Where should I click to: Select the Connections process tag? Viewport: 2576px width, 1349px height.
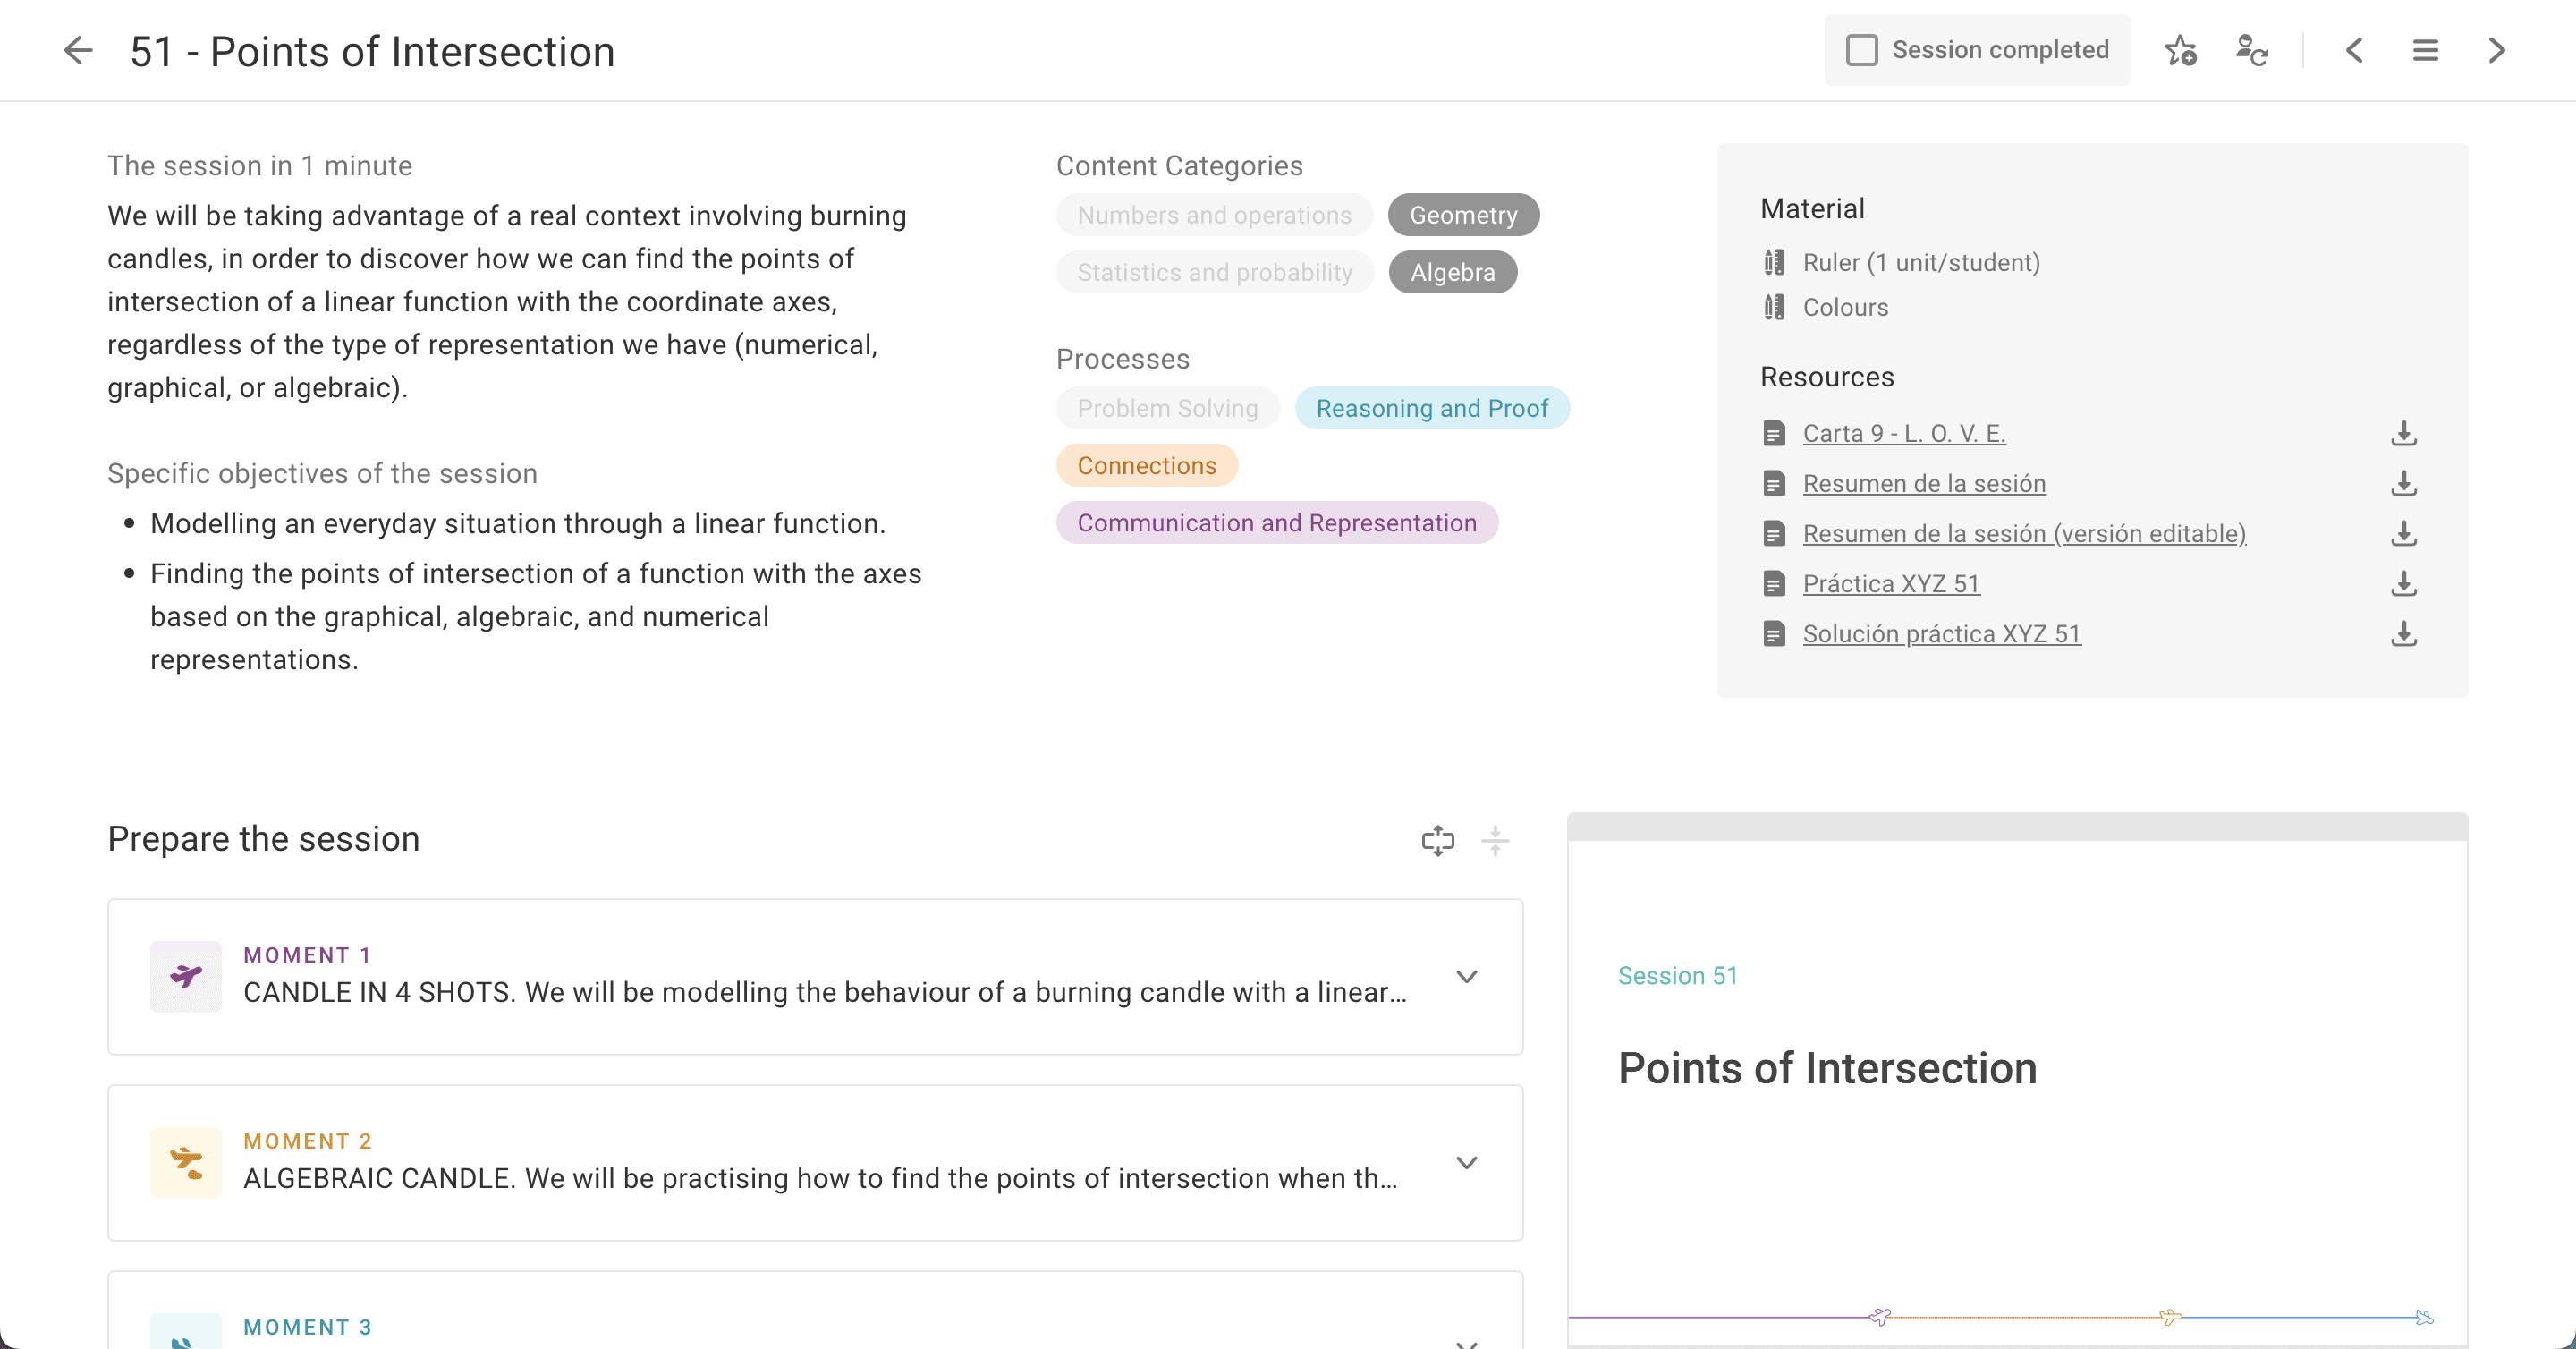coord(1146,465)
